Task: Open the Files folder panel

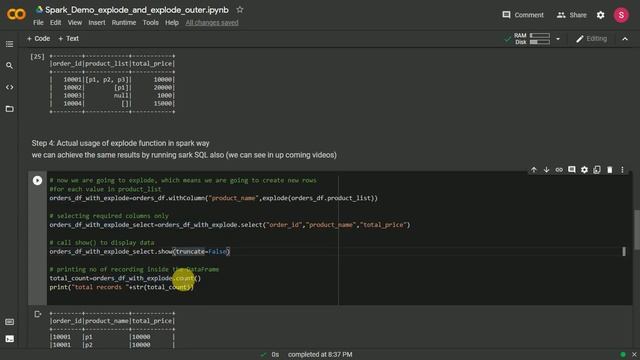Action: click(9, 109)
